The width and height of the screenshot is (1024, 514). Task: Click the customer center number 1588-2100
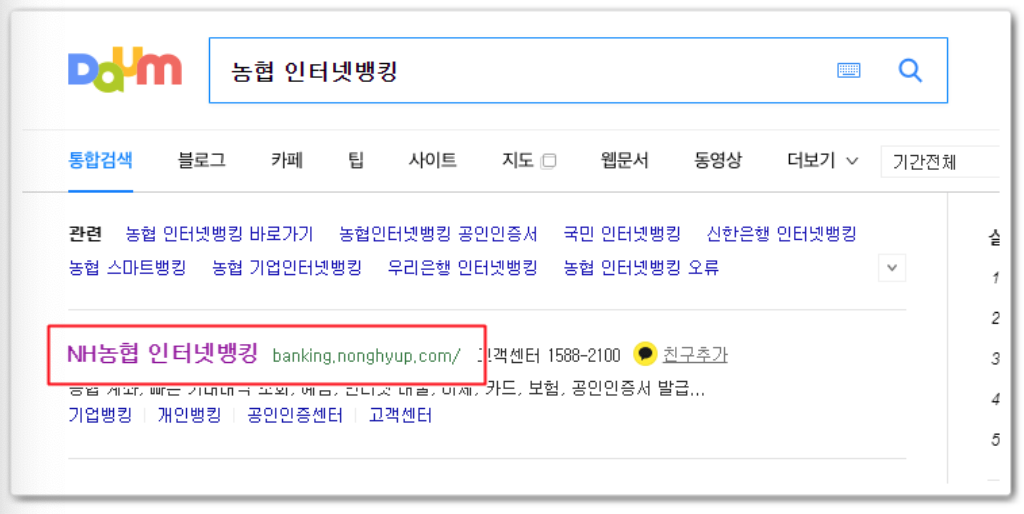click(584, 355)
